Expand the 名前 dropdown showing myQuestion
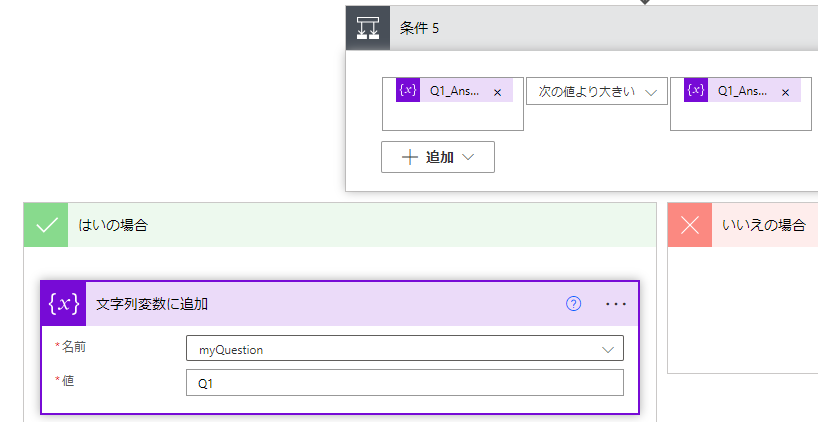The image size is (818, 422). (x=607, y=349)
